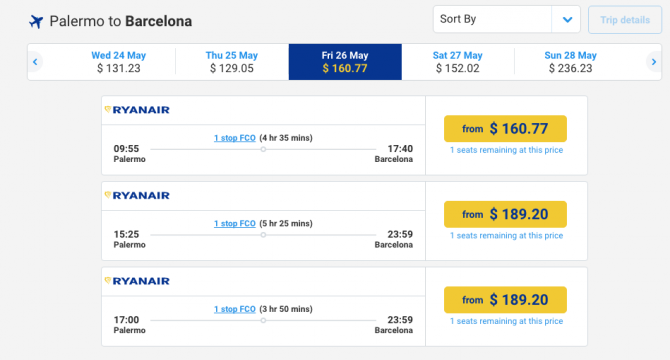Choose $189.20 fare for 15:25 flight
The image size is (670, 360).
tap(505, 214)
